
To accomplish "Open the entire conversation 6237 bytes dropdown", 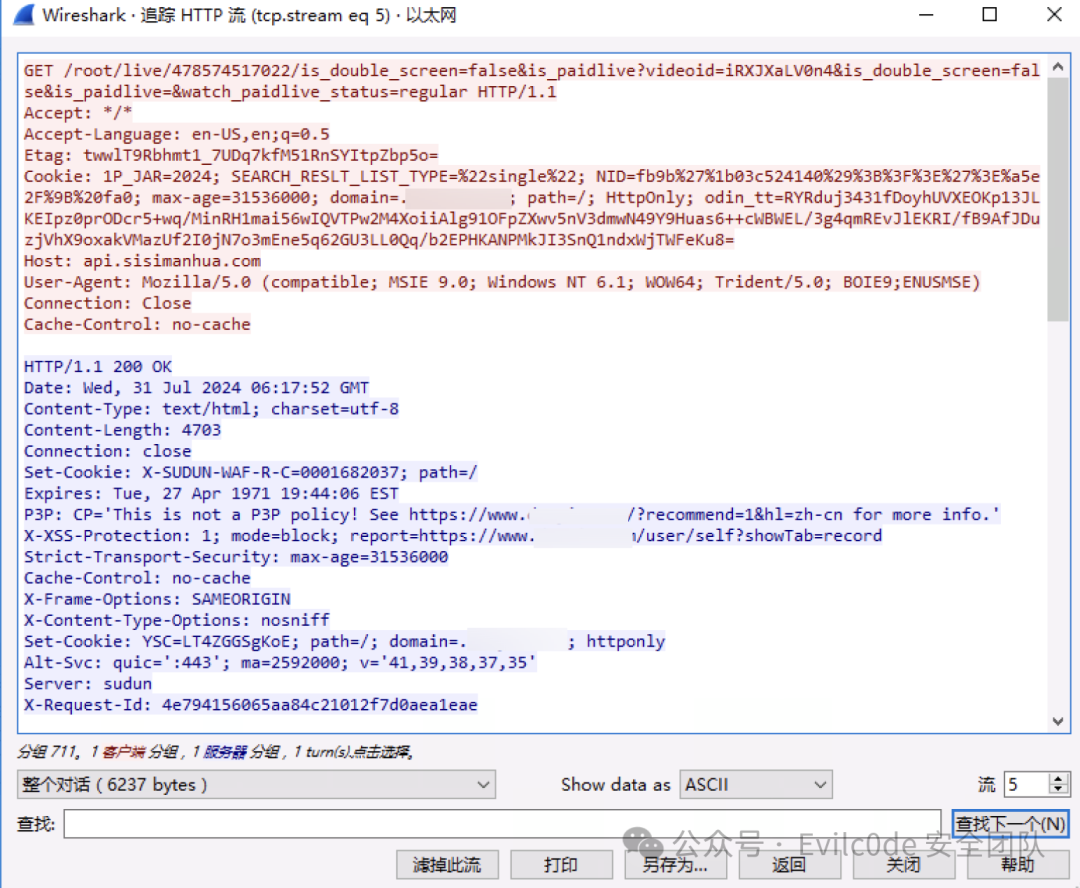I will click(256, 785).
